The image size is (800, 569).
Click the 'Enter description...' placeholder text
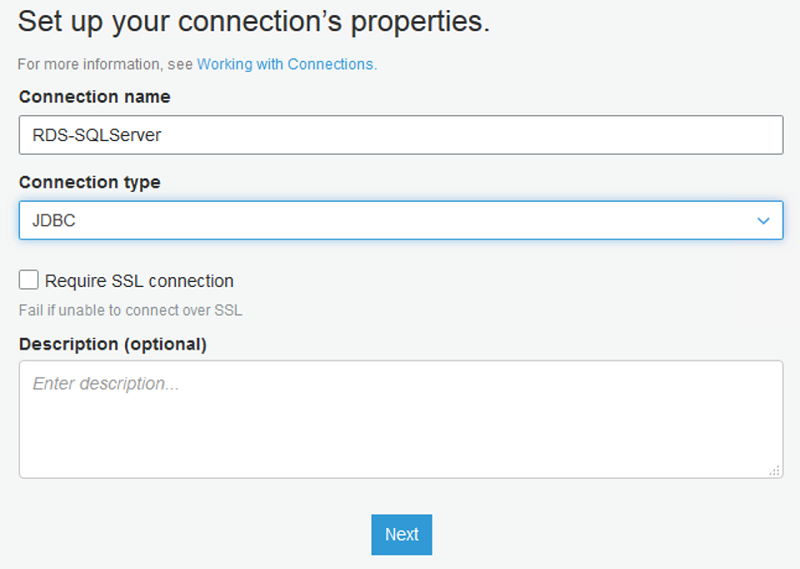(x=106, y=383)
